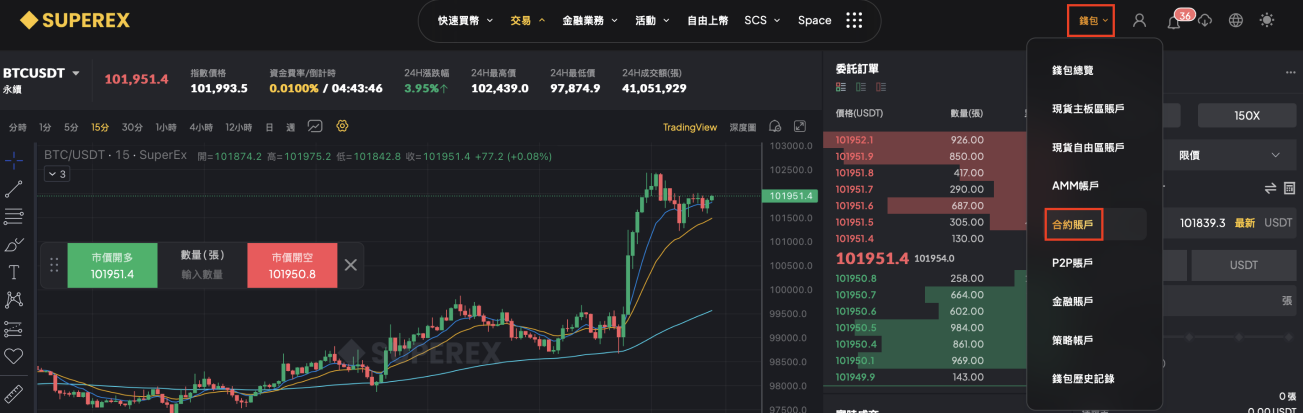Screen dimensions: 1303x413
Task: Expand the 金融業務 menu
Action: tap(590, 20)
